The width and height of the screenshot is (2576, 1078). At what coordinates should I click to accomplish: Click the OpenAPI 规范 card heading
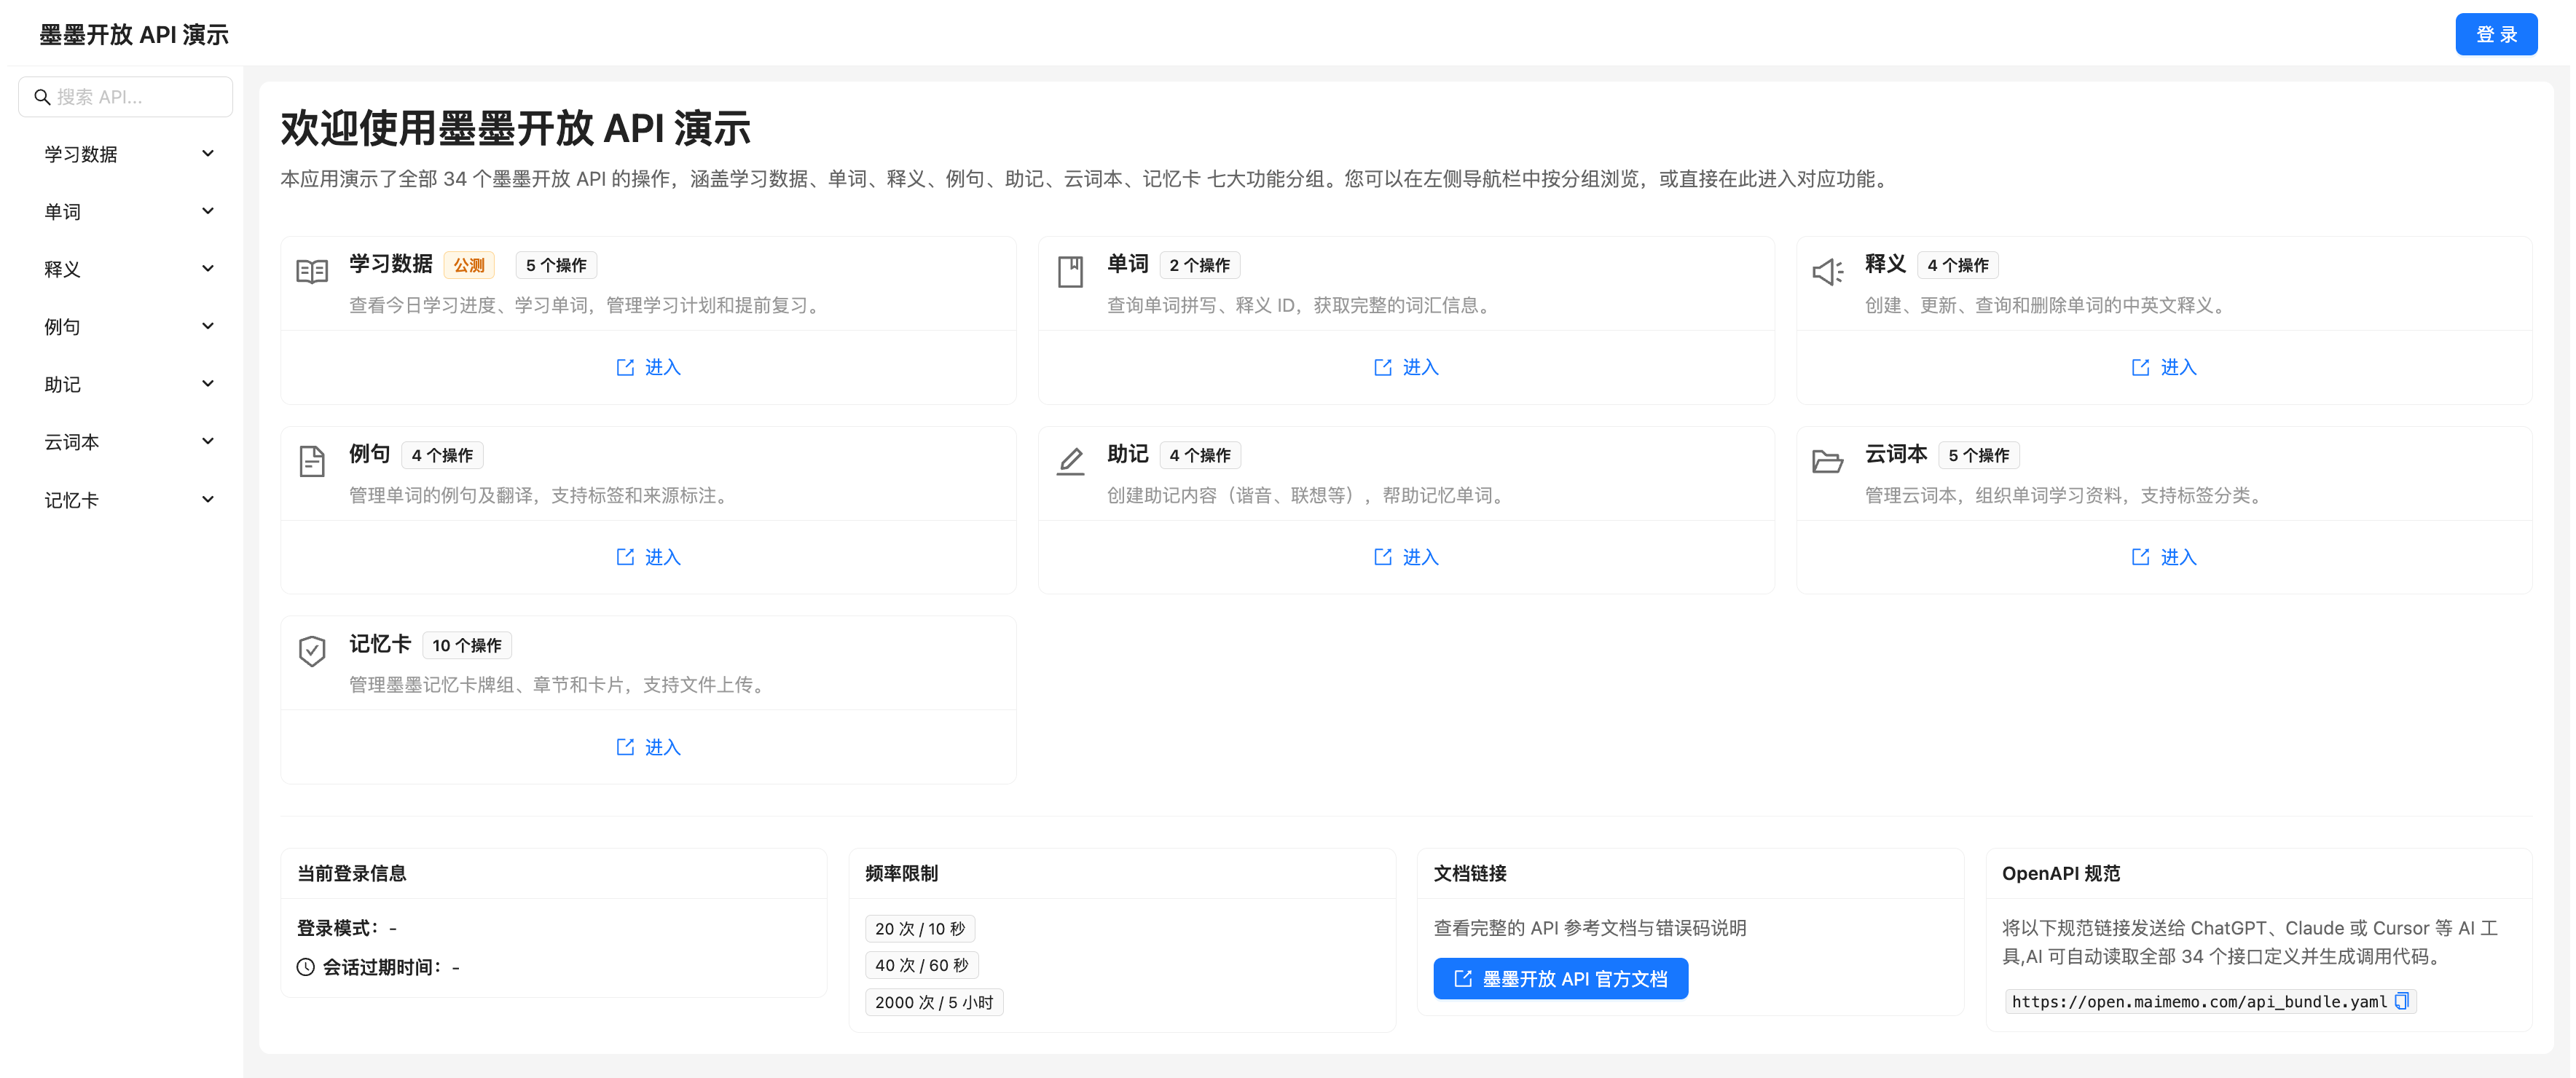[2061, 873]
